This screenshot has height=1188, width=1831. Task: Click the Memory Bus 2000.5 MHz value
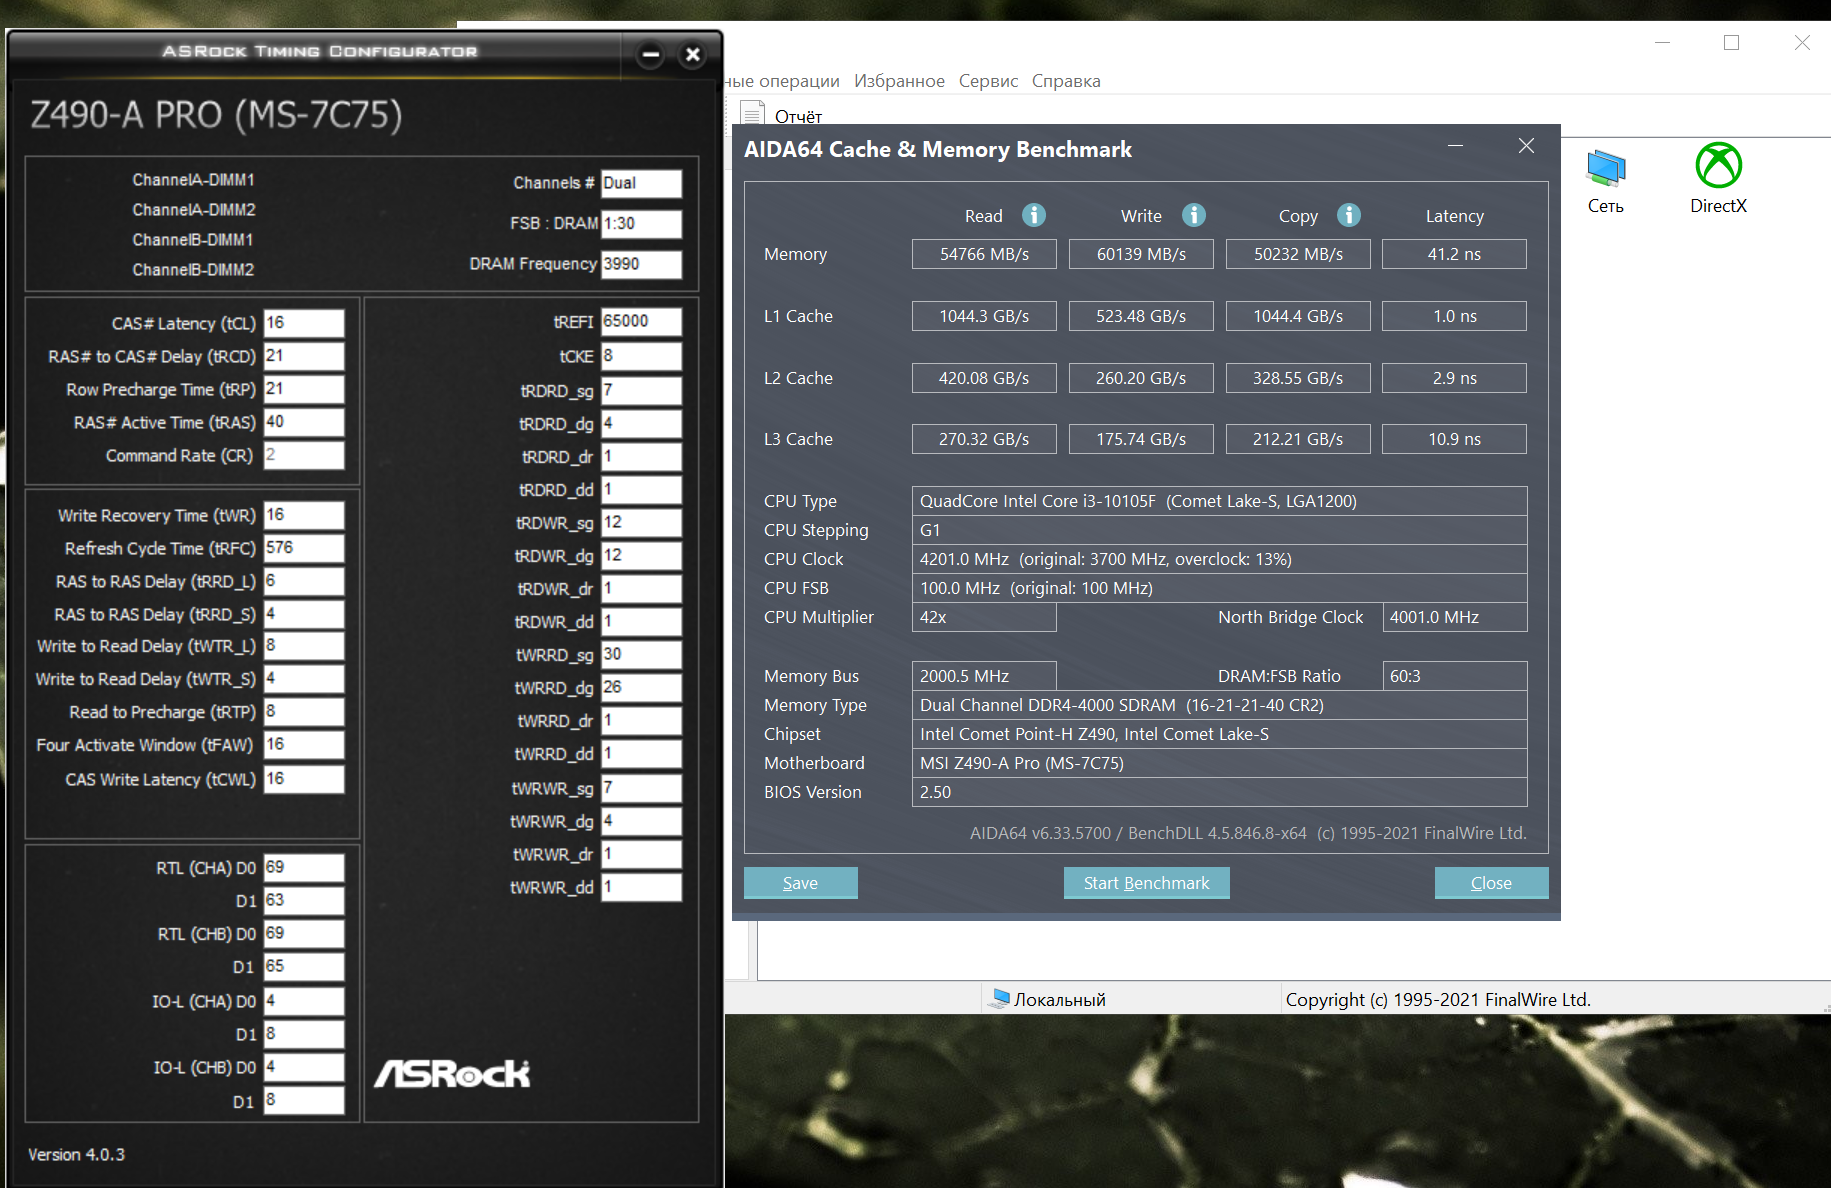[984, 676]
